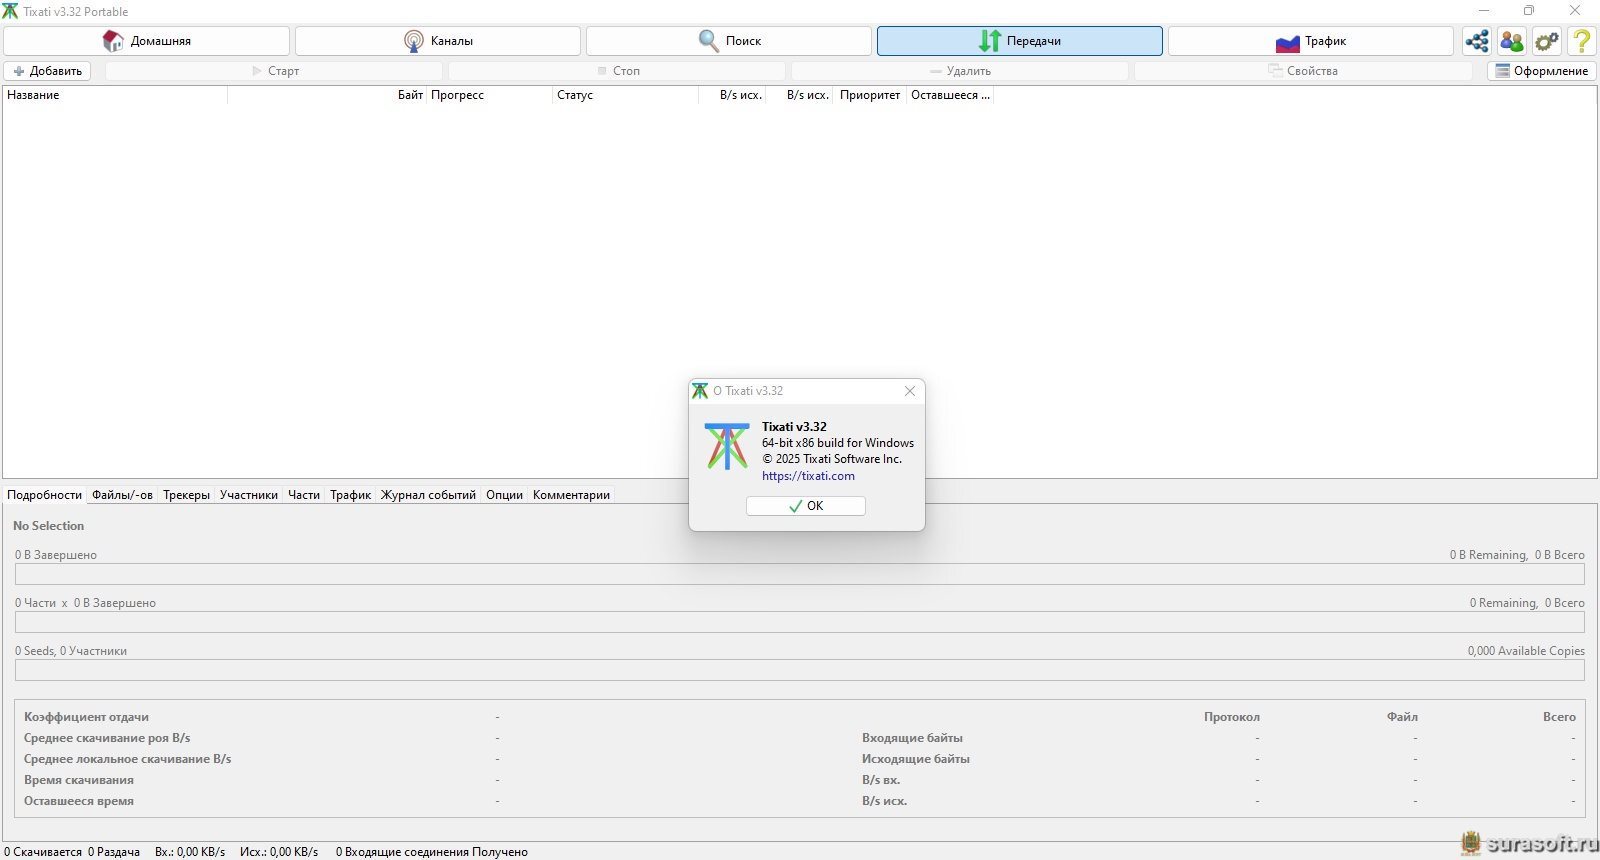Open the https://tixati.com link
The width and height of the screenshot is (1600, 860).
pos(808,476)
